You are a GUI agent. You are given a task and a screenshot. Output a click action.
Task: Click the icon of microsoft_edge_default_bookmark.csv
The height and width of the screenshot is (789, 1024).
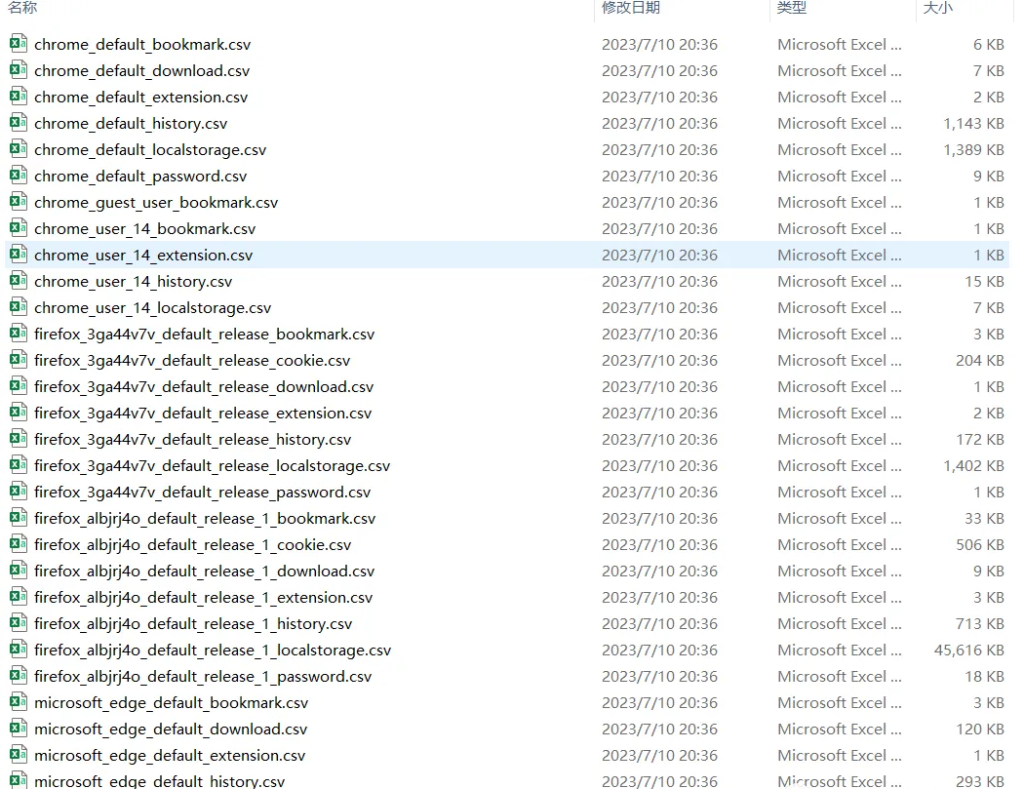click(x=18, y=702)
